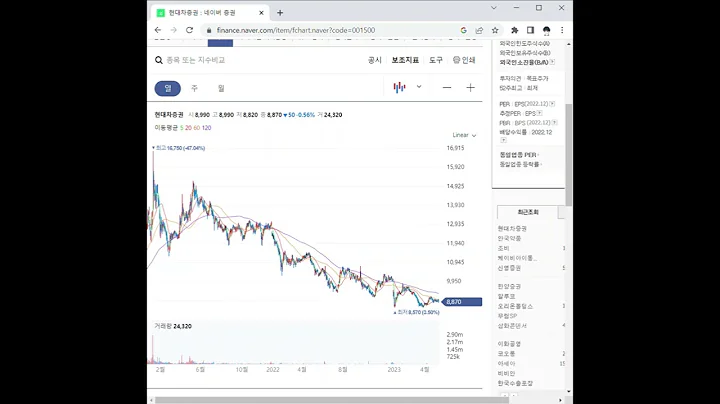
Task: Open 조비 in recent list
Action: pos(504,248)
